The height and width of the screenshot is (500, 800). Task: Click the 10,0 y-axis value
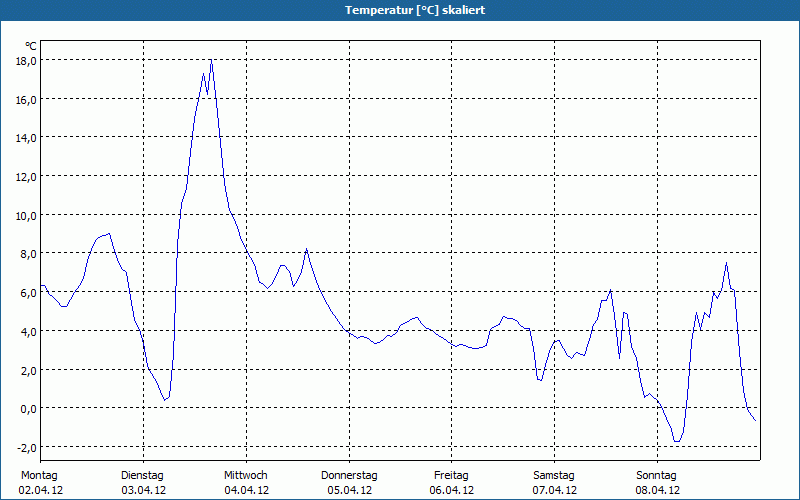pyautogui.click(x=26, y=215)
